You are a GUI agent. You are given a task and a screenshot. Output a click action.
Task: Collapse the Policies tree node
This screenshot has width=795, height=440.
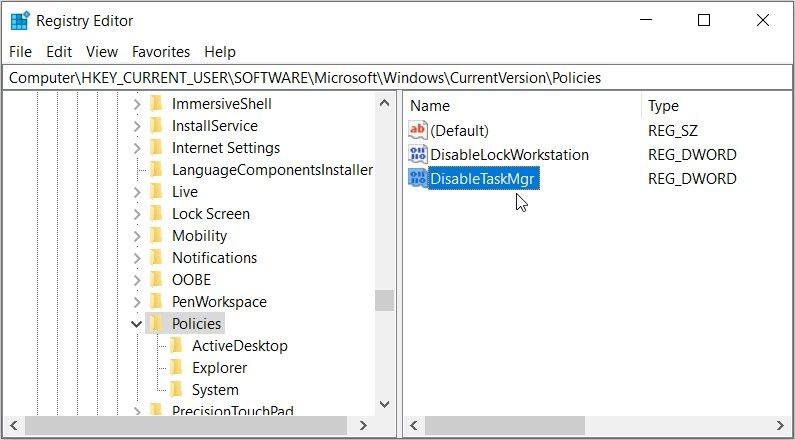(136, 323)
